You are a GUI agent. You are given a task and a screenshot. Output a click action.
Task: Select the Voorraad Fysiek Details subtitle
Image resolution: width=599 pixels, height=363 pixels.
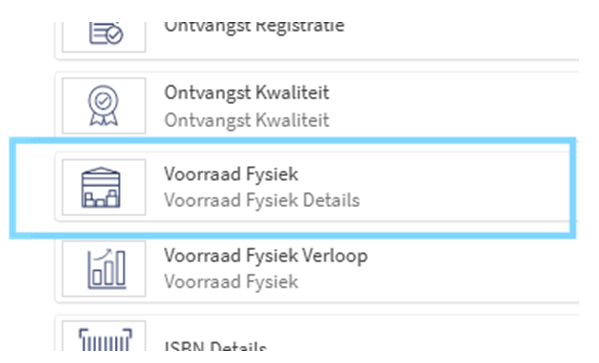[x=262, y=200]
